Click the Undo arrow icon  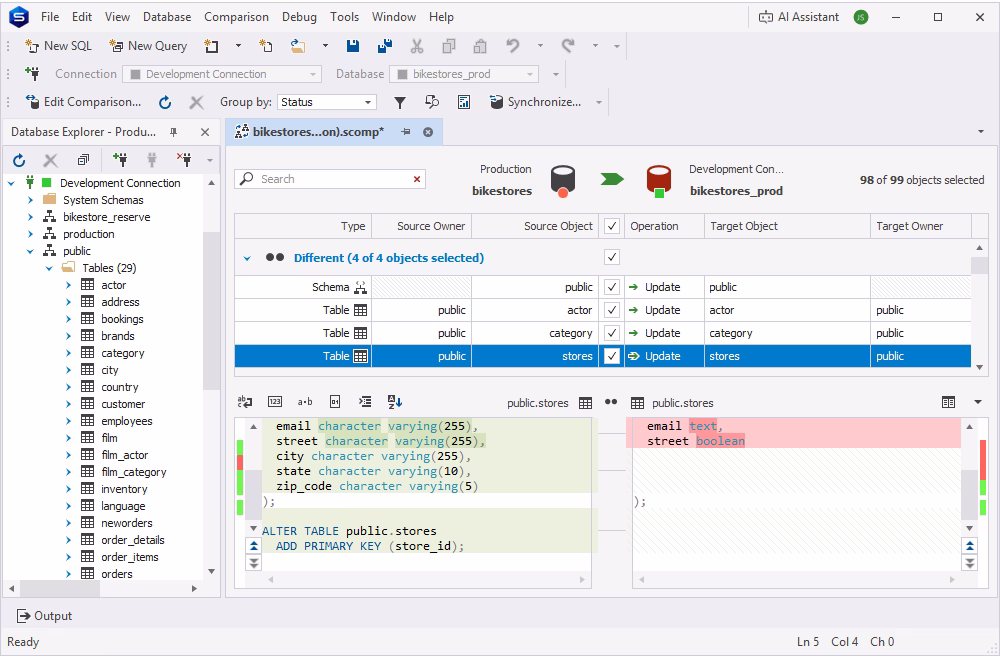coord(513,46)
